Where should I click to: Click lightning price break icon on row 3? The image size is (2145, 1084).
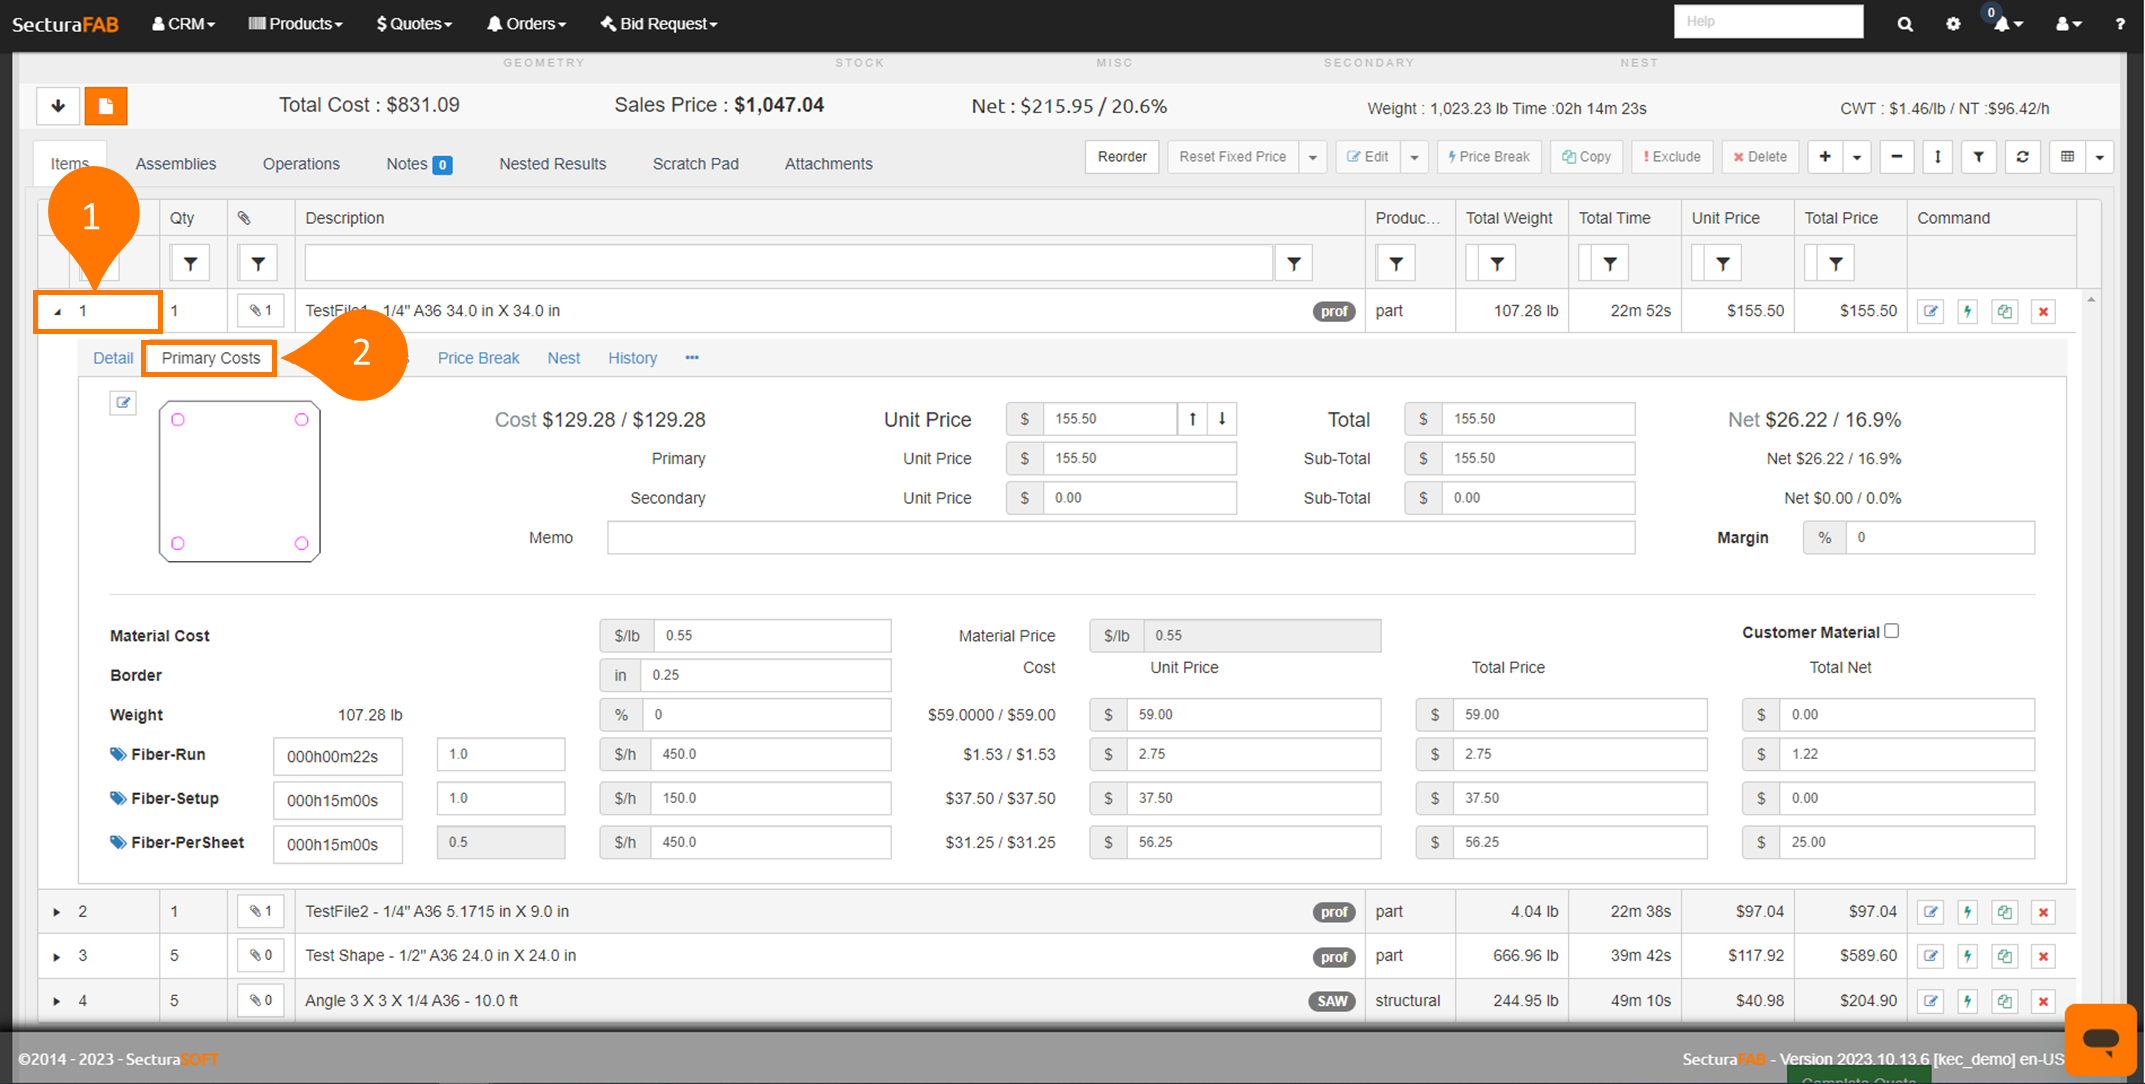click(1967, 957)
